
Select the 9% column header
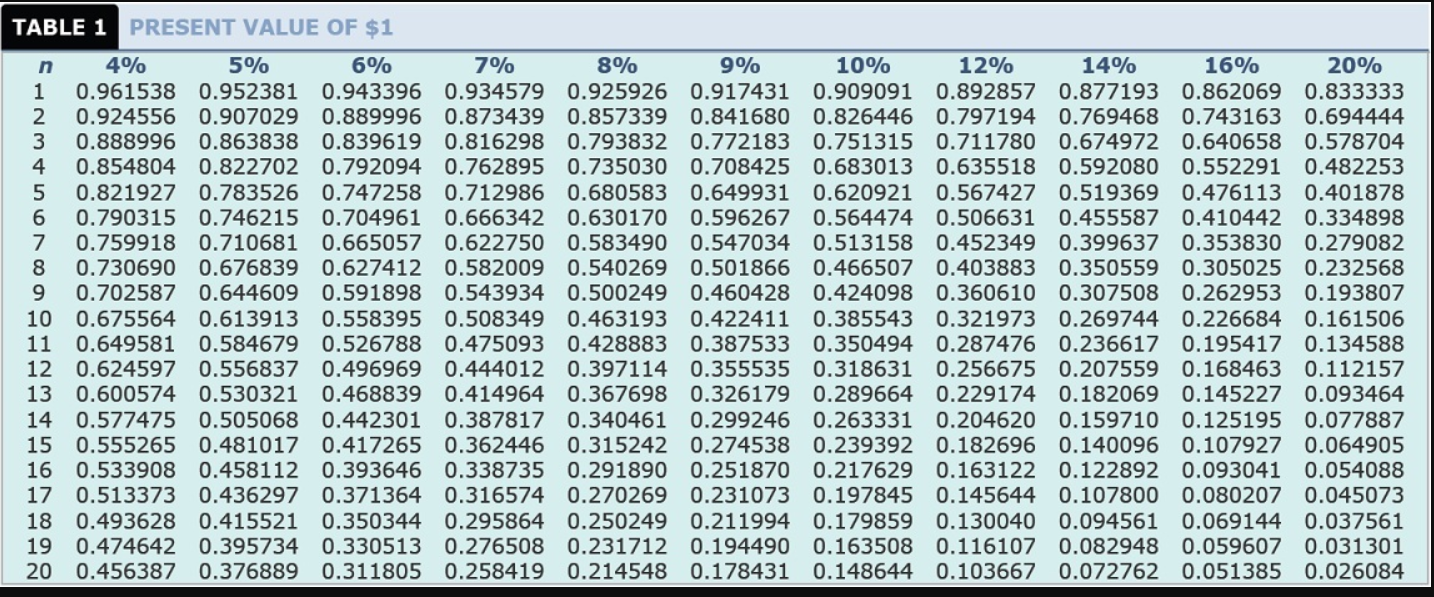pos(740,66)
